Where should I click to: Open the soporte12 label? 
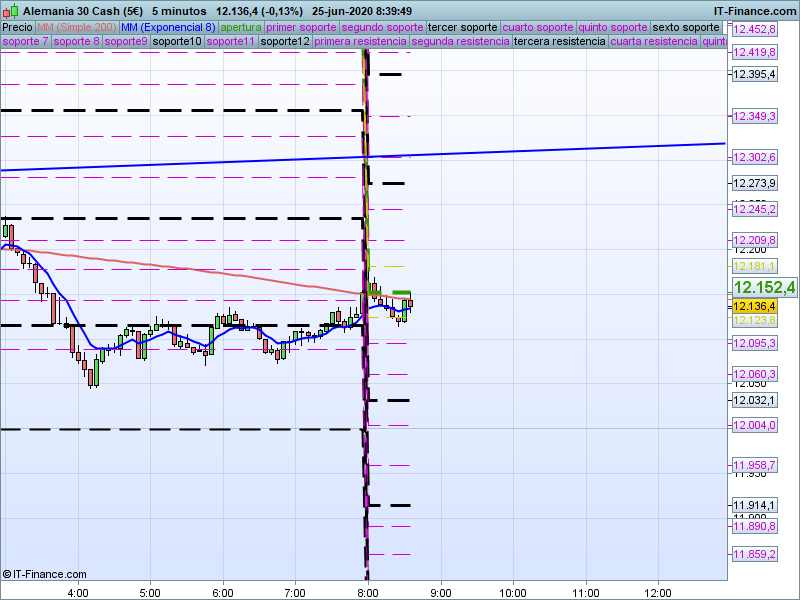click(x=285, y=41)
